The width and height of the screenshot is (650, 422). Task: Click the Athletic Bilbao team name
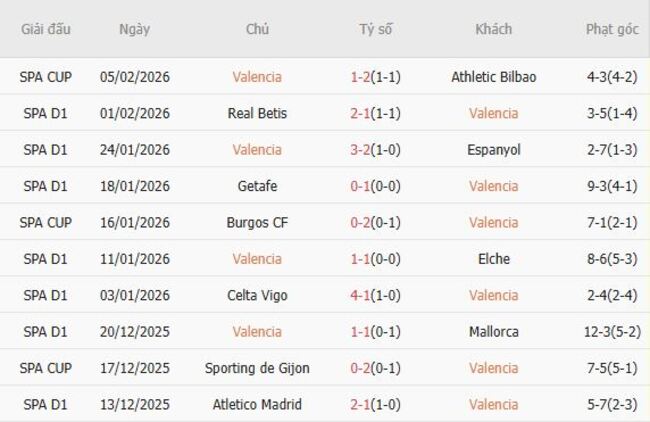(493, 77)
